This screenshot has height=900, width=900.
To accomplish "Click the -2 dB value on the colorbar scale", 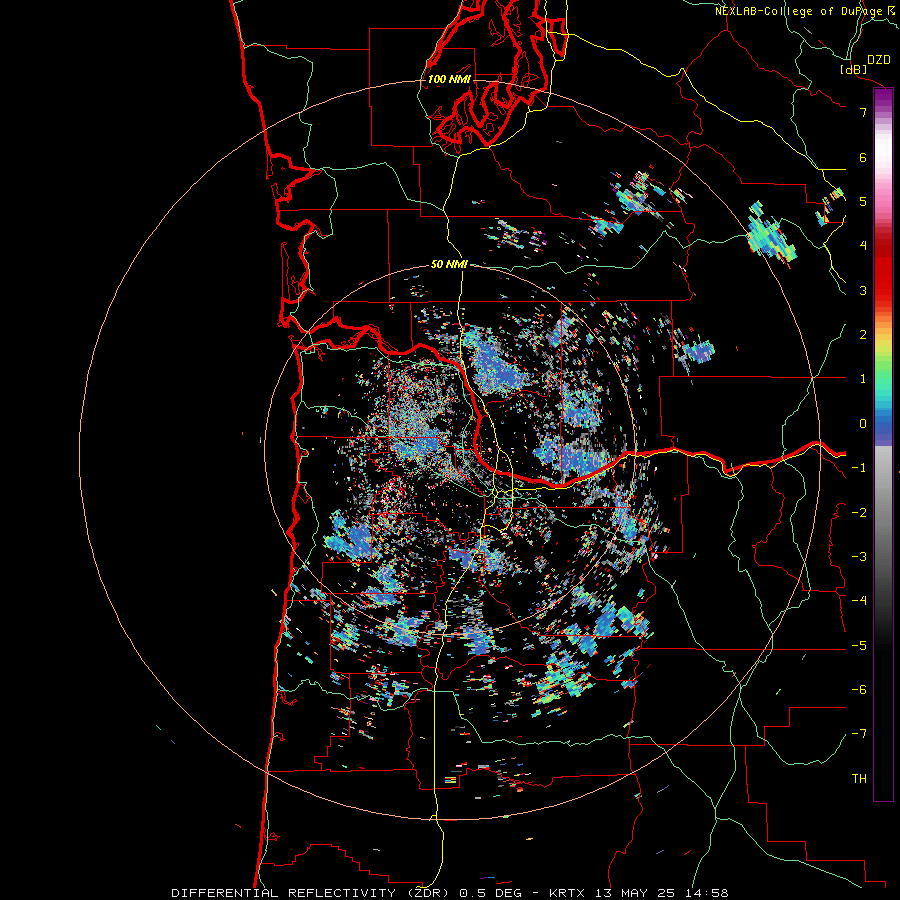I will (x=859, y=513).
